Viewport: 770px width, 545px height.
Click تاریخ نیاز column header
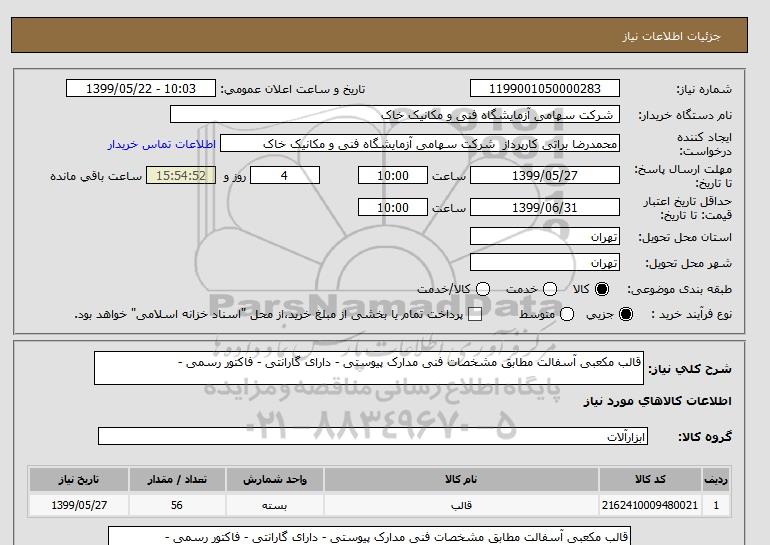[x=79, y=480]
